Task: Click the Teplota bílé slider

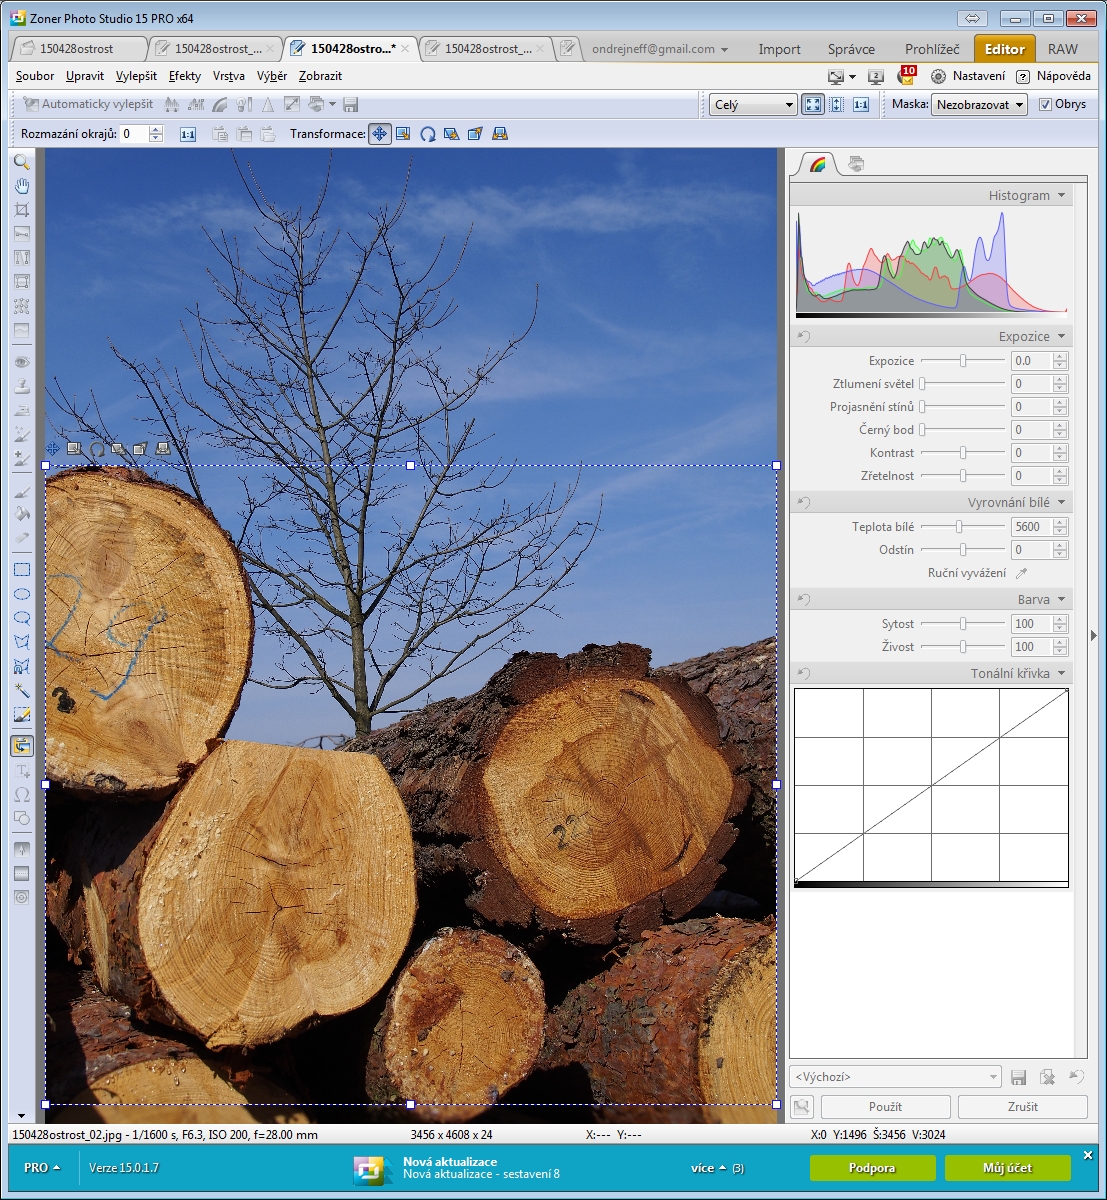Action: tap(959, 527)
